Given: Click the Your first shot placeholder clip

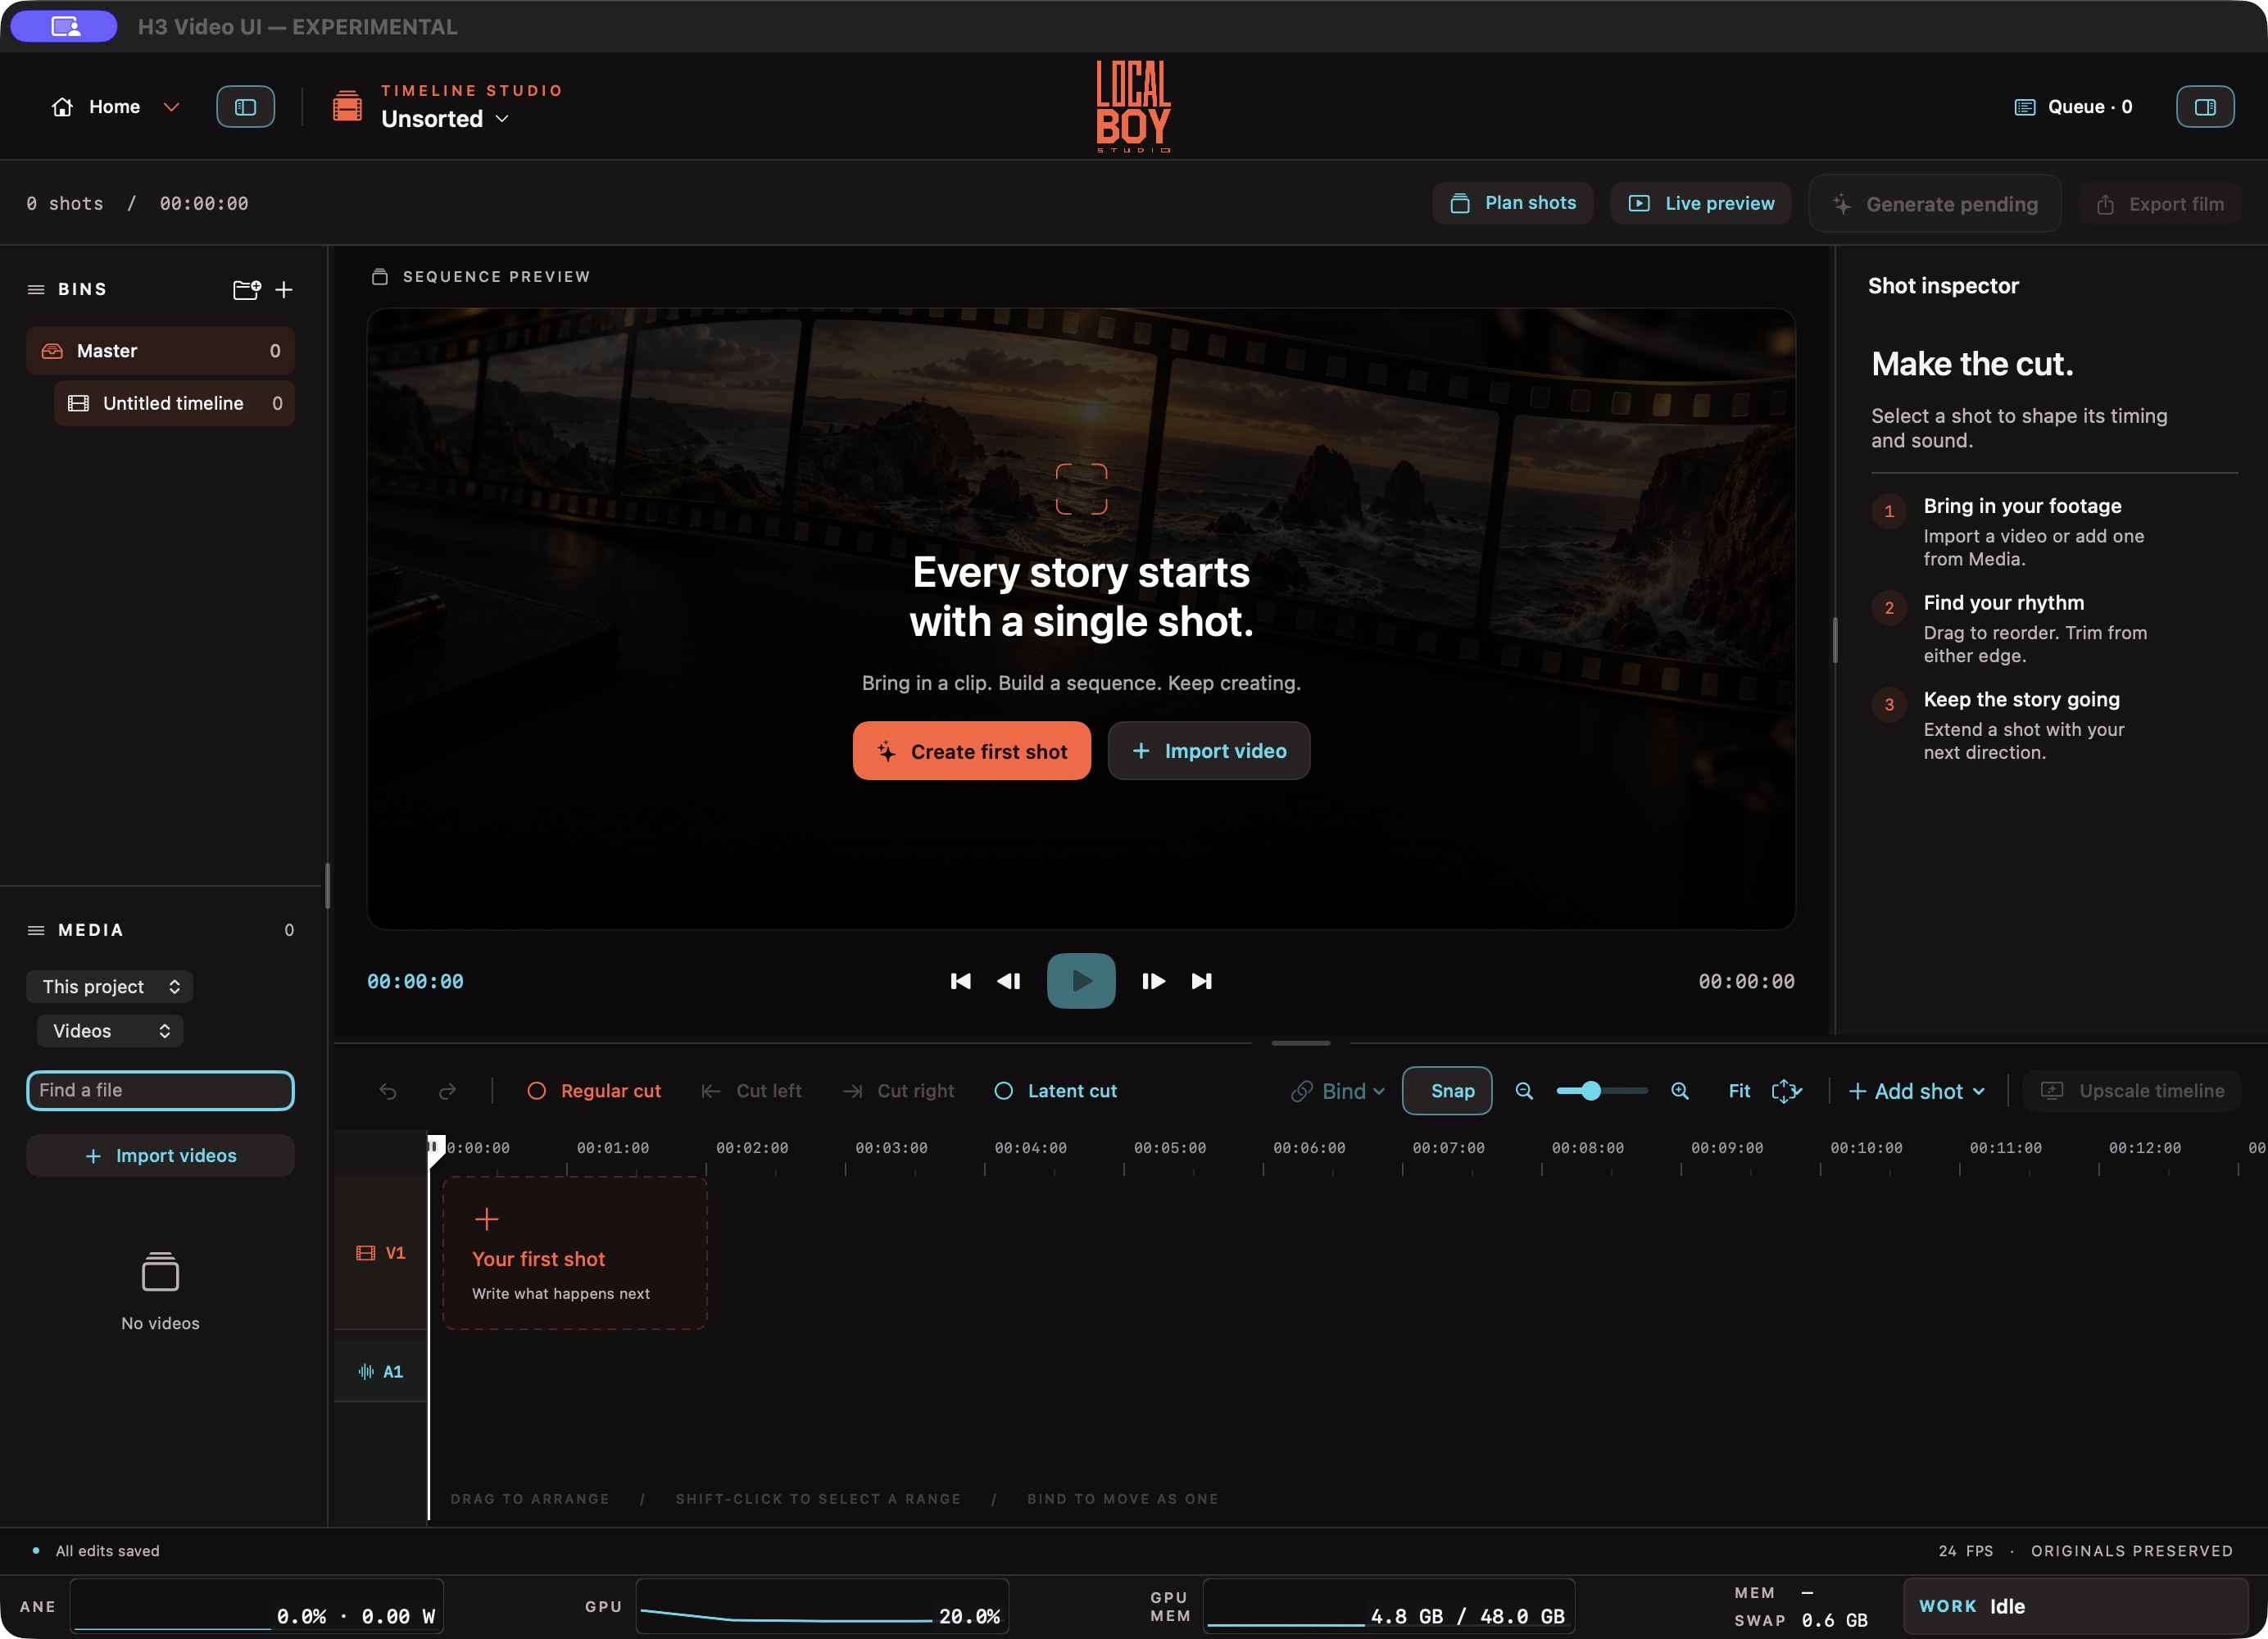Looking at the screenshot, I should (575, 1254).
